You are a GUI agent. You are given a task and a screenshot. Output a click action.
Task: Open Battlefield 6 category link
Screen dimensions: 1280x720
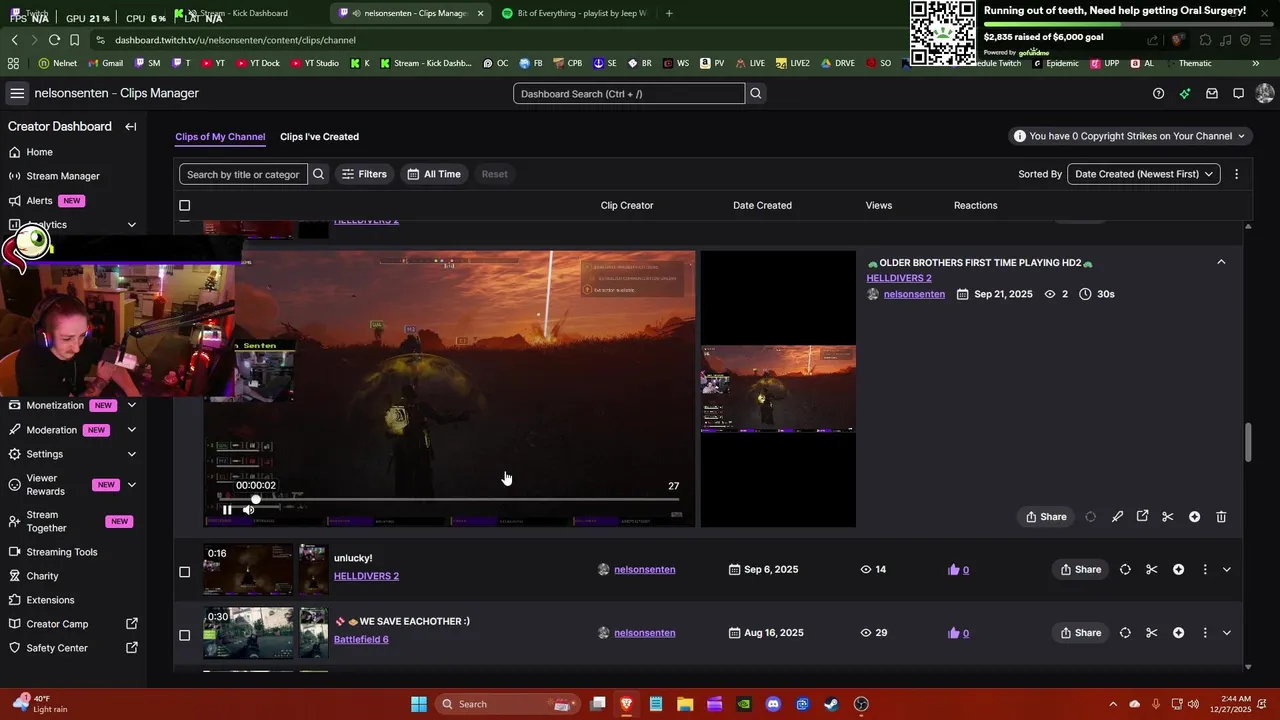[361, 640]
